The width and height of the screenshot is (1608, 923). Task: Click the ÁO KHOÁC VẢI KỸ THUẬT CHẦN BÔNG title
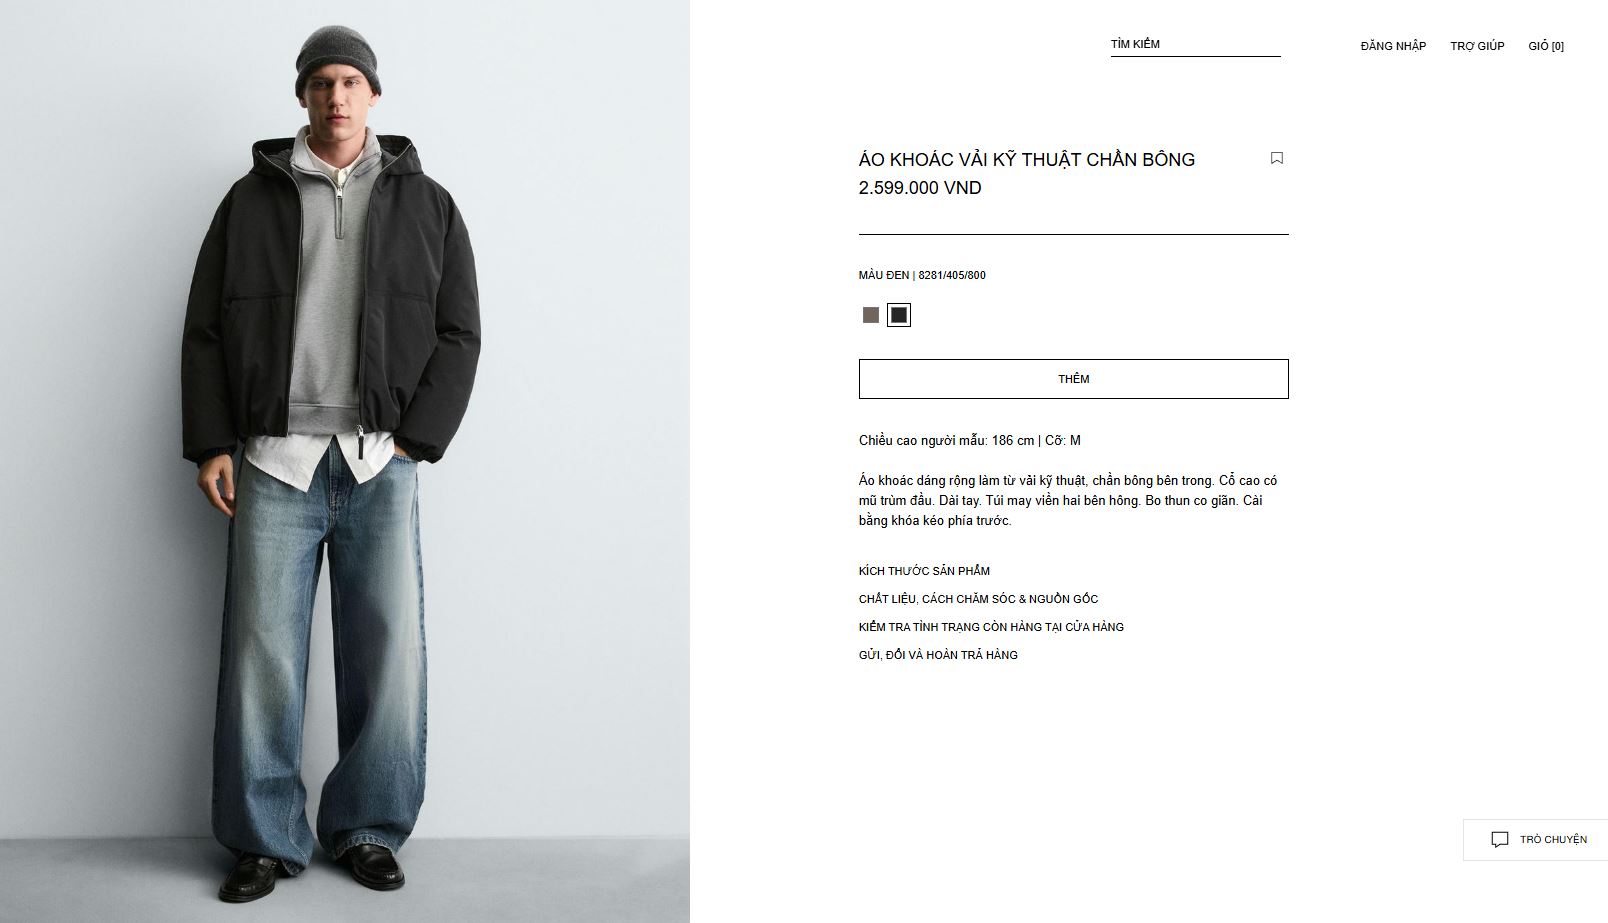(x=1027, y=159)
